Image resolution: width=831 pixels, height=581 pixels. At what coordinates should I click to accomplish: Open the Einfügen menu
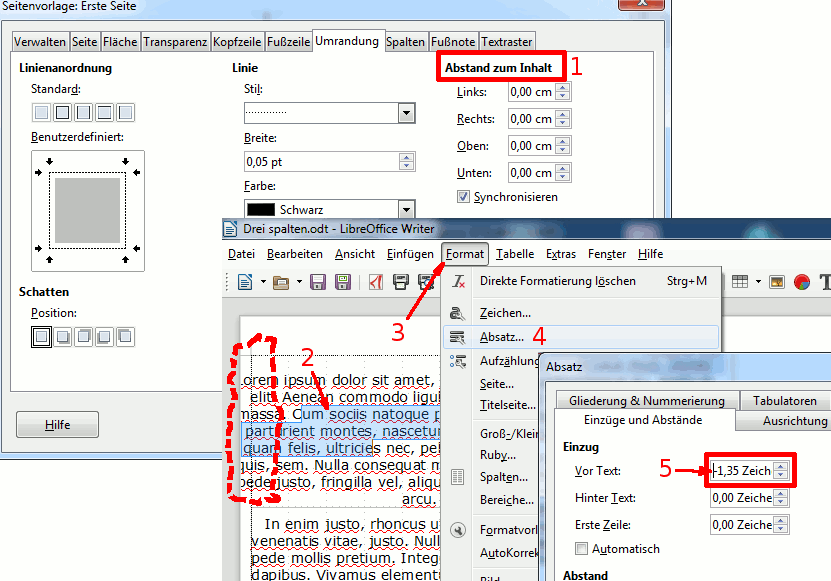tap(410, 254)
